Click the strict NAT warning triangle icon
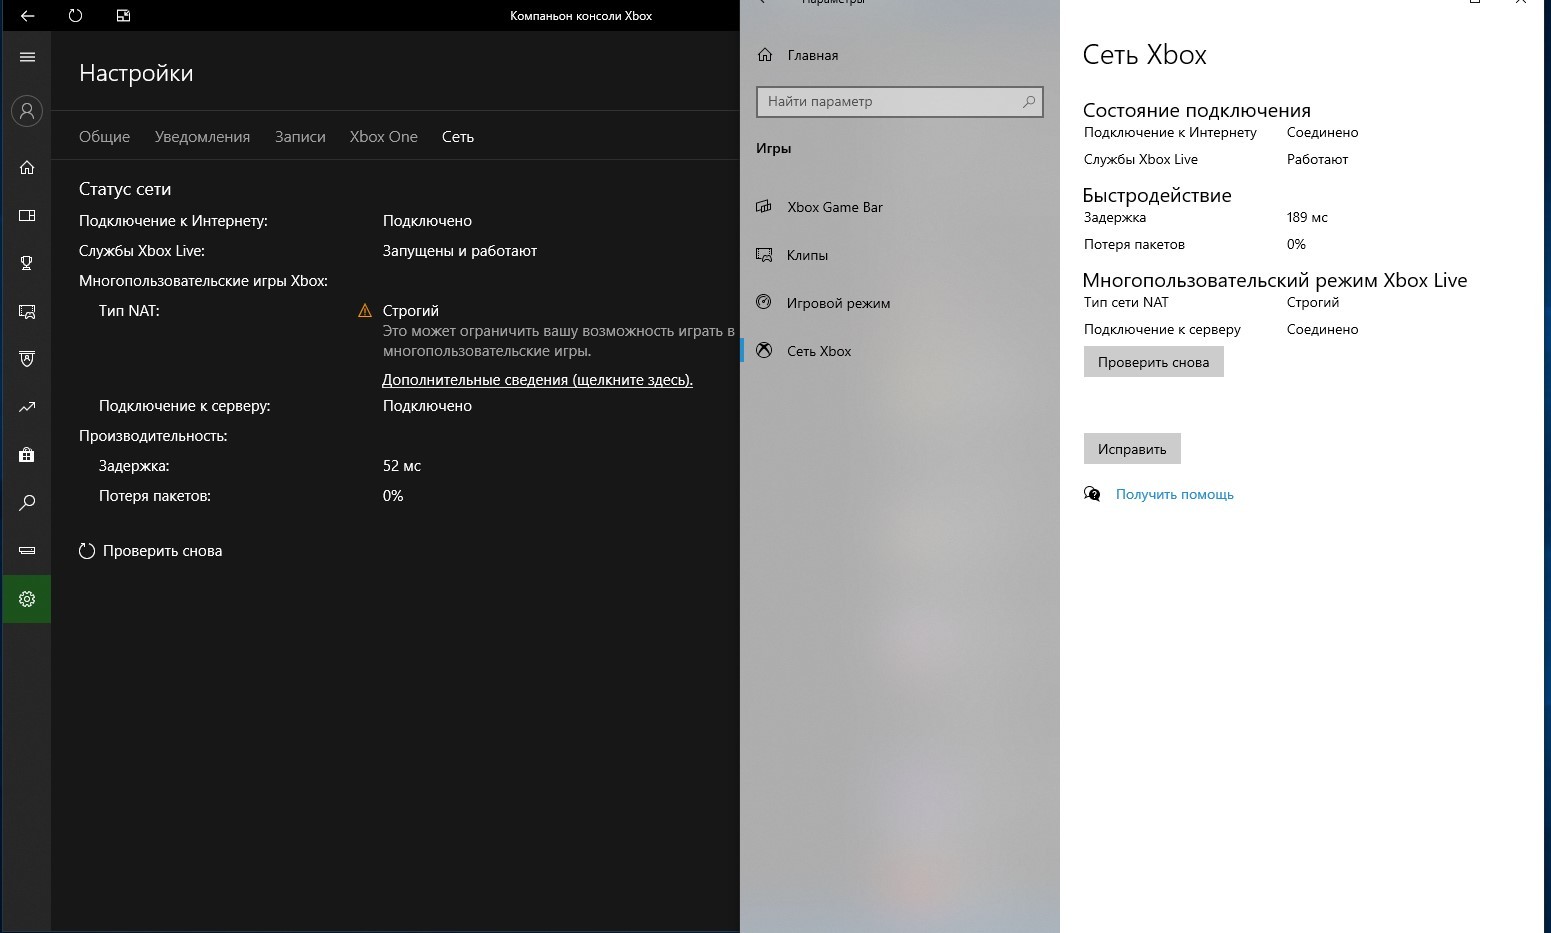 [365, 311]
